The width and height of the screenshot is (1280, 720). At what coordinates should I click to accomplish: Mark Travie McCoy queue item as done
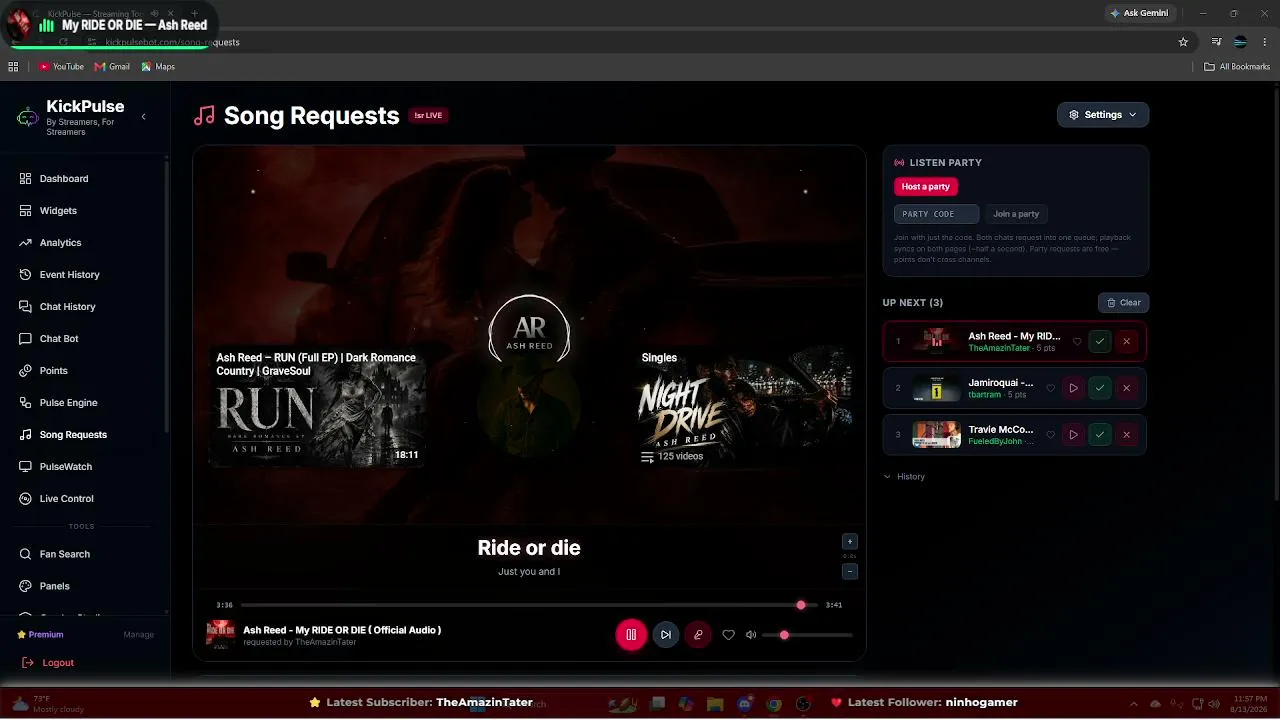click(1100, 435)
